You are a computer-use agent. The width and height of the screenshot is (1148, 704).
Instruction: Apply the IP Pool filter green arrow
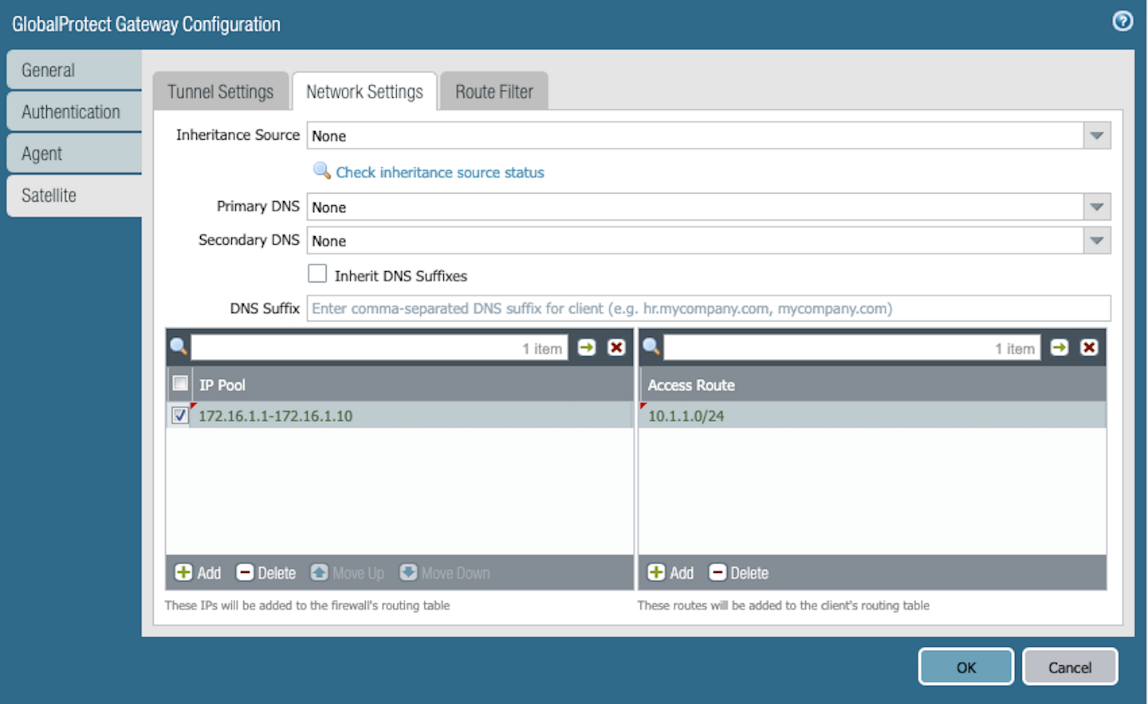coord(586,348)
